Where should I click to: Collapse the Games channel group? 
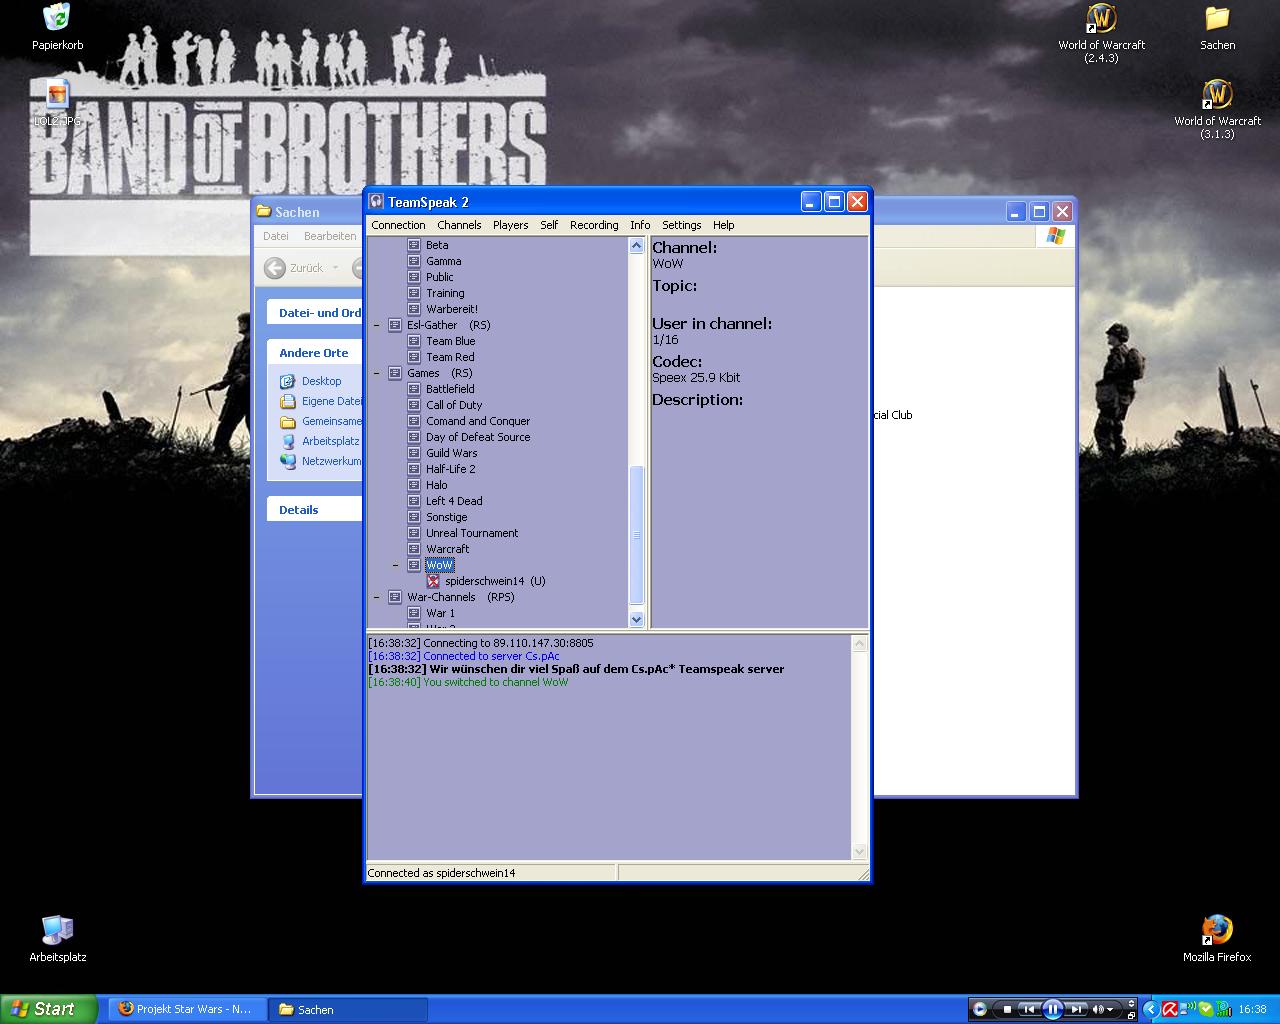[x=377, y=373]
